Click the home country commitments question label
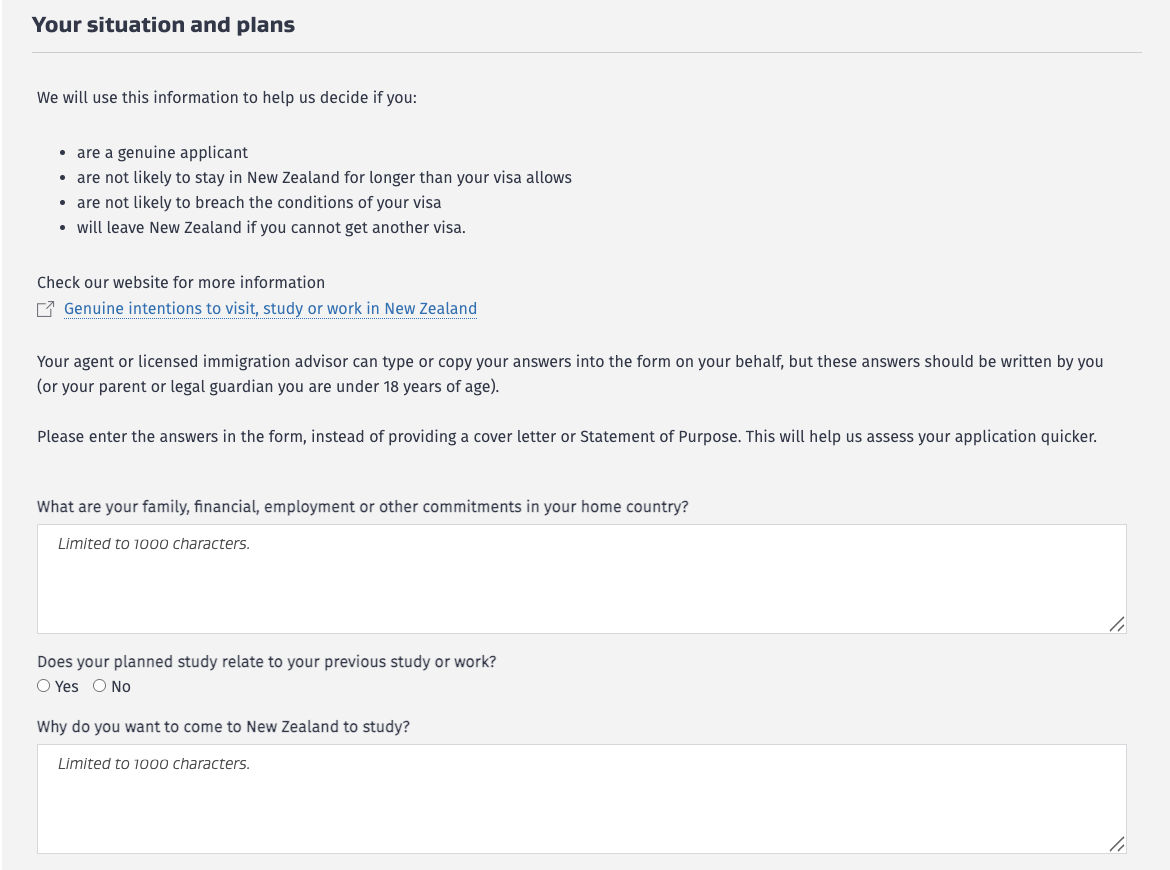The image size is (1170, 870). 362,507
